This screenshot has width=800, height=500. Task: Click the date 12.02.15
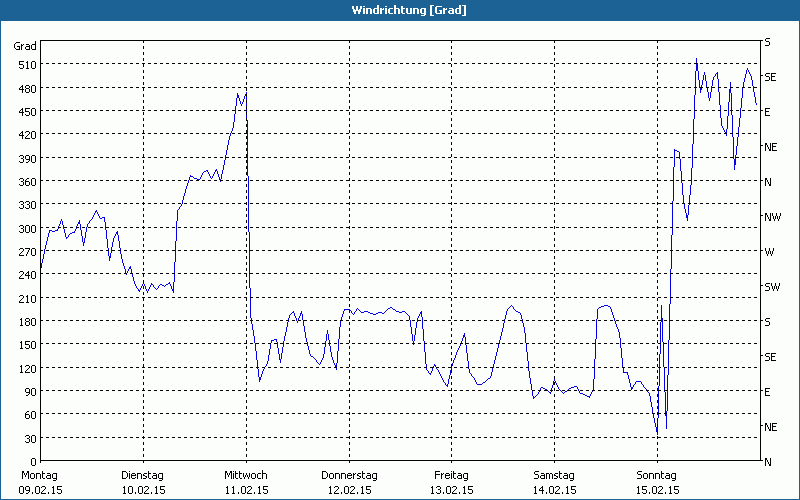[x=349, y=490]
